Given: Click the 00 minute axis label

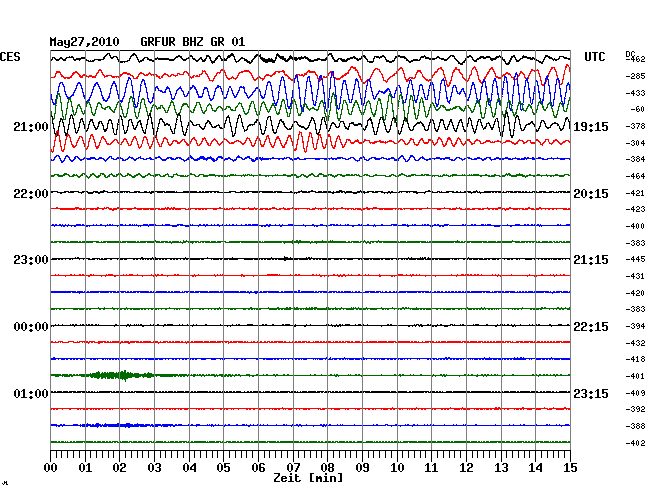Looking at the screenshot, I should click(x=51, y=468).
